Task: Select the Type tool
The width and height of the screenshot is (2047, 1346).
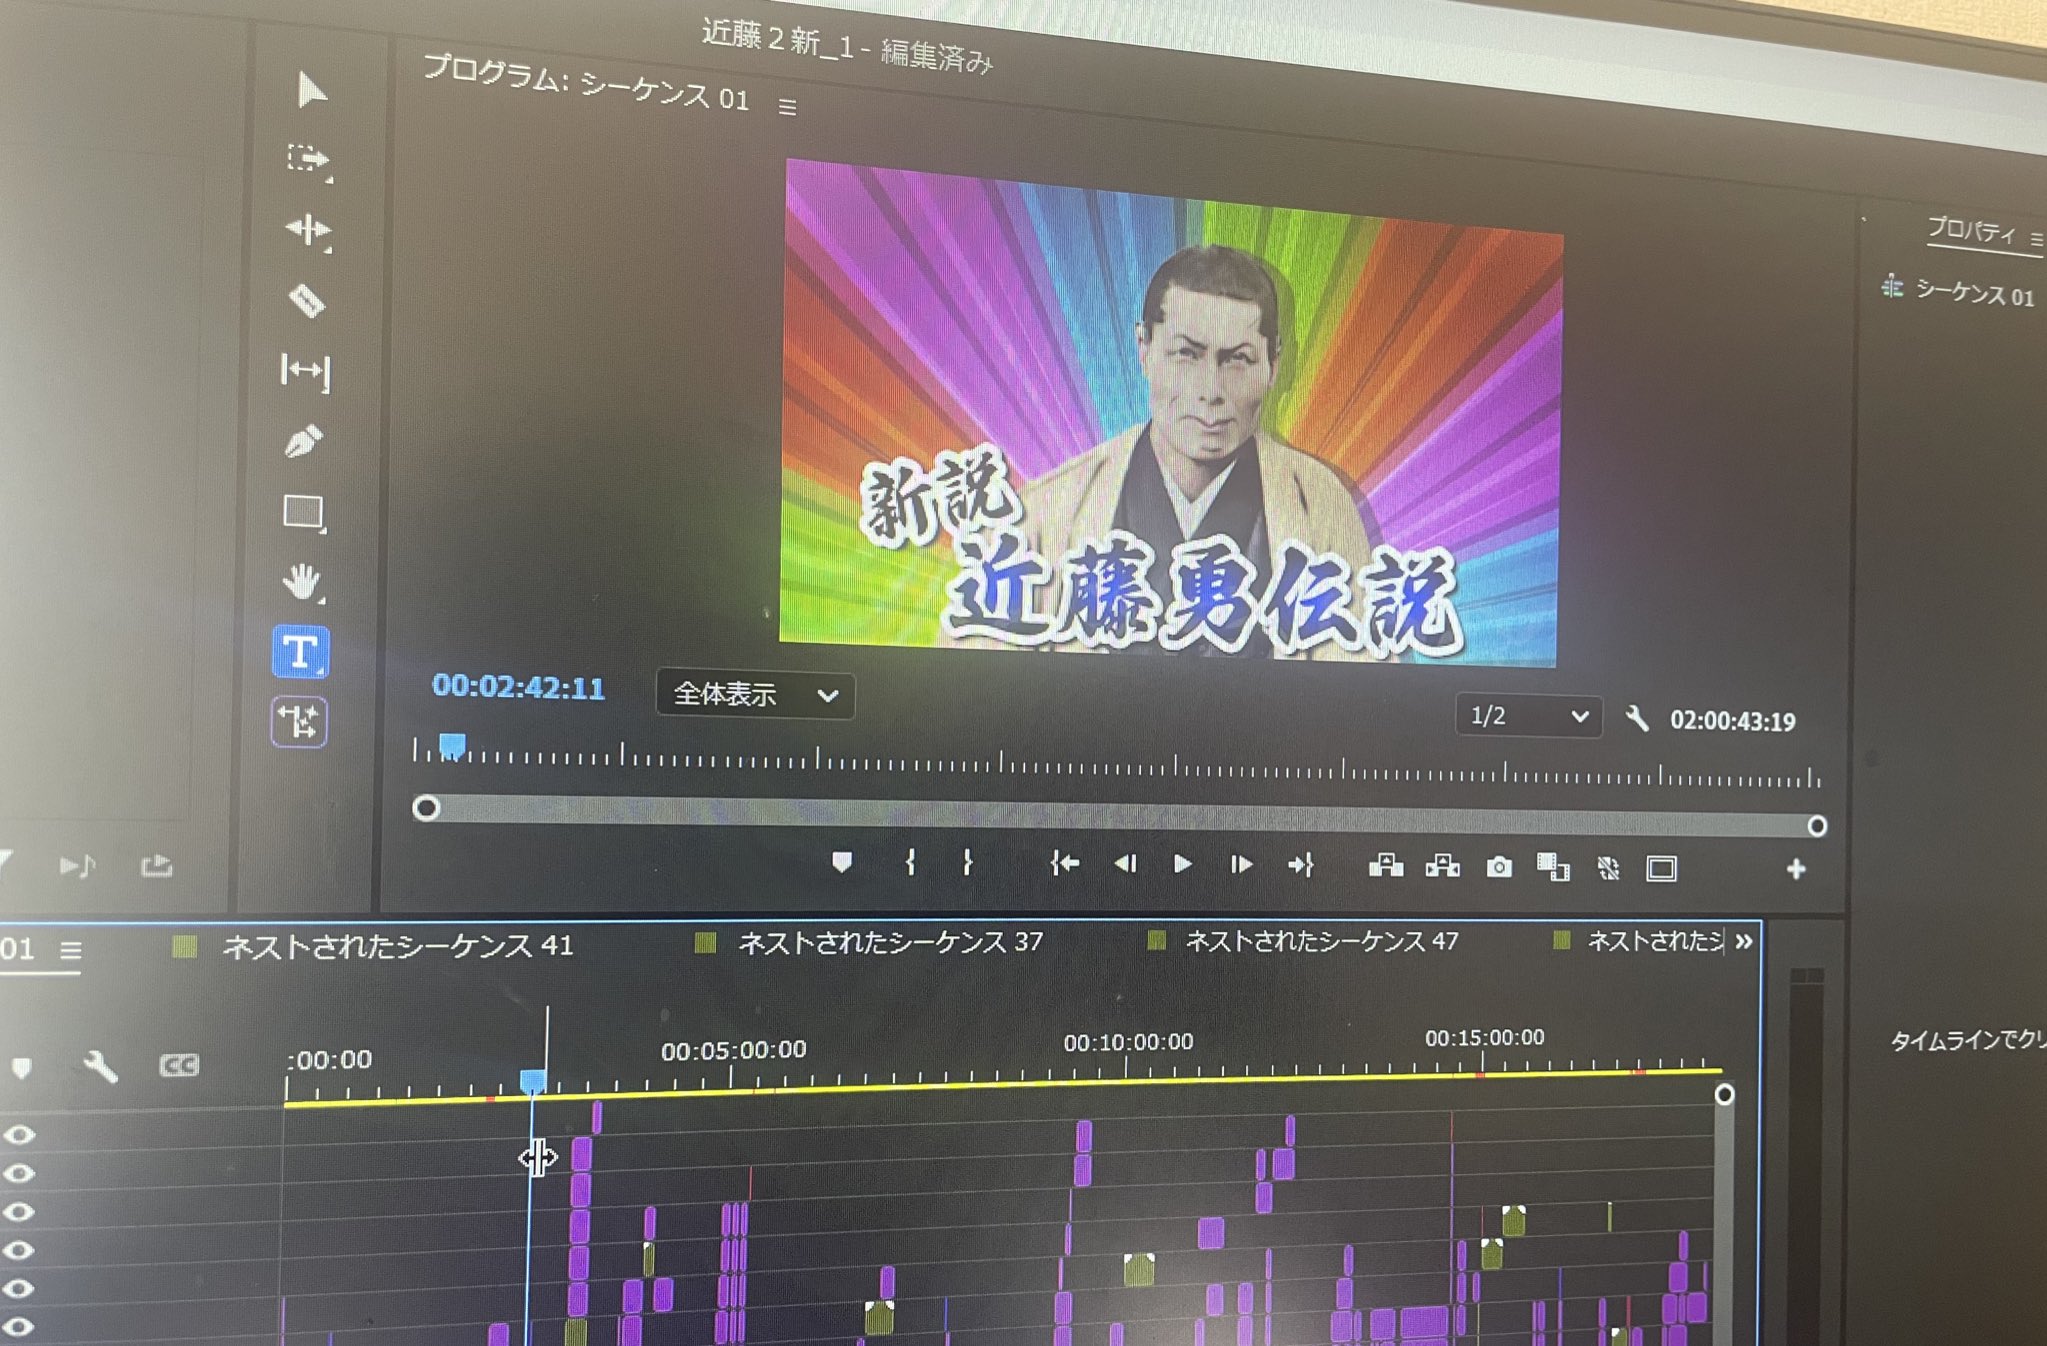Action: pyautogui.click(x=301, y=652)
